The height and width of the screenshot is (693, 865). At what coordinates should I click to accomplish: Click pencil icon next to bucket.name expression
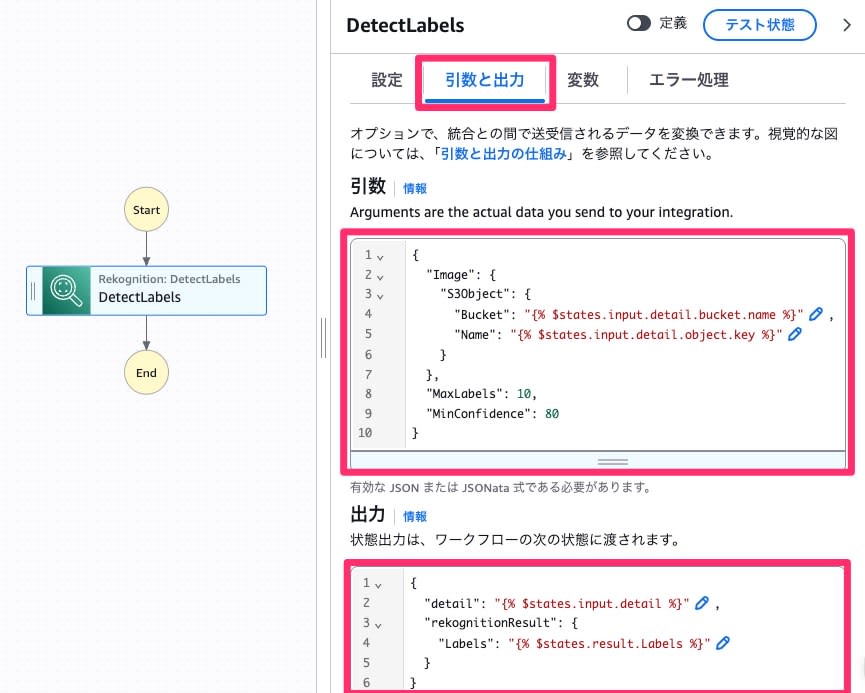[815, 314]
